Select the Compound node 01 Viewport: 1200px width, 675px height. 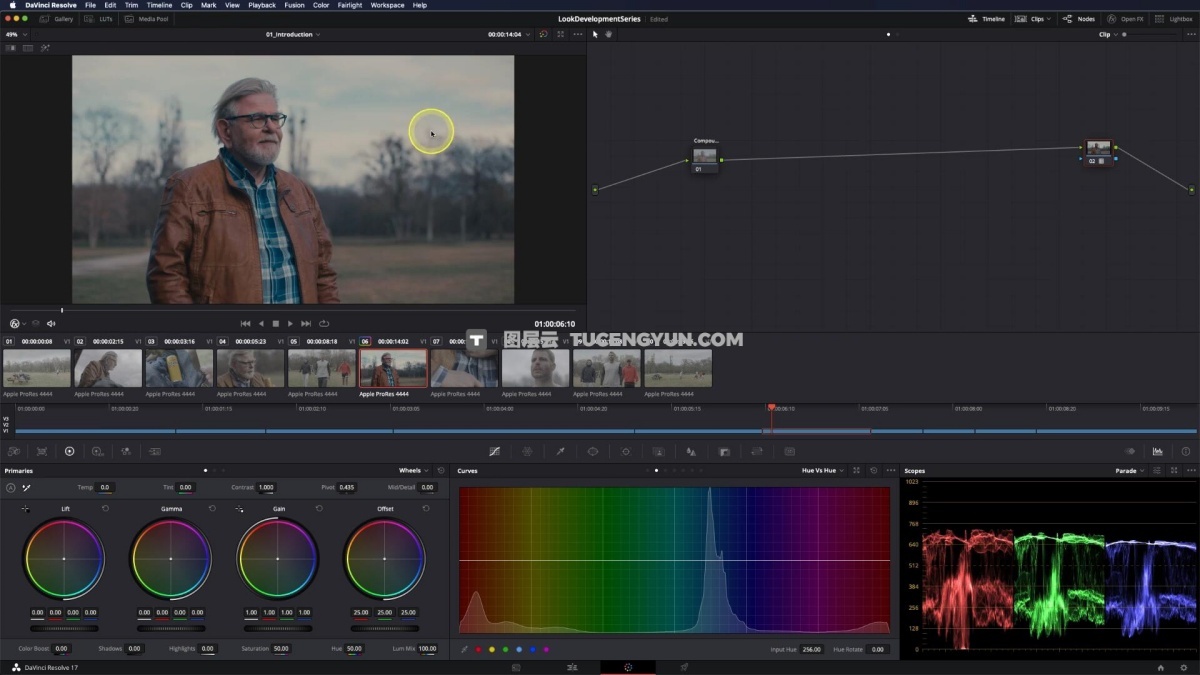[x=706, y=158]
